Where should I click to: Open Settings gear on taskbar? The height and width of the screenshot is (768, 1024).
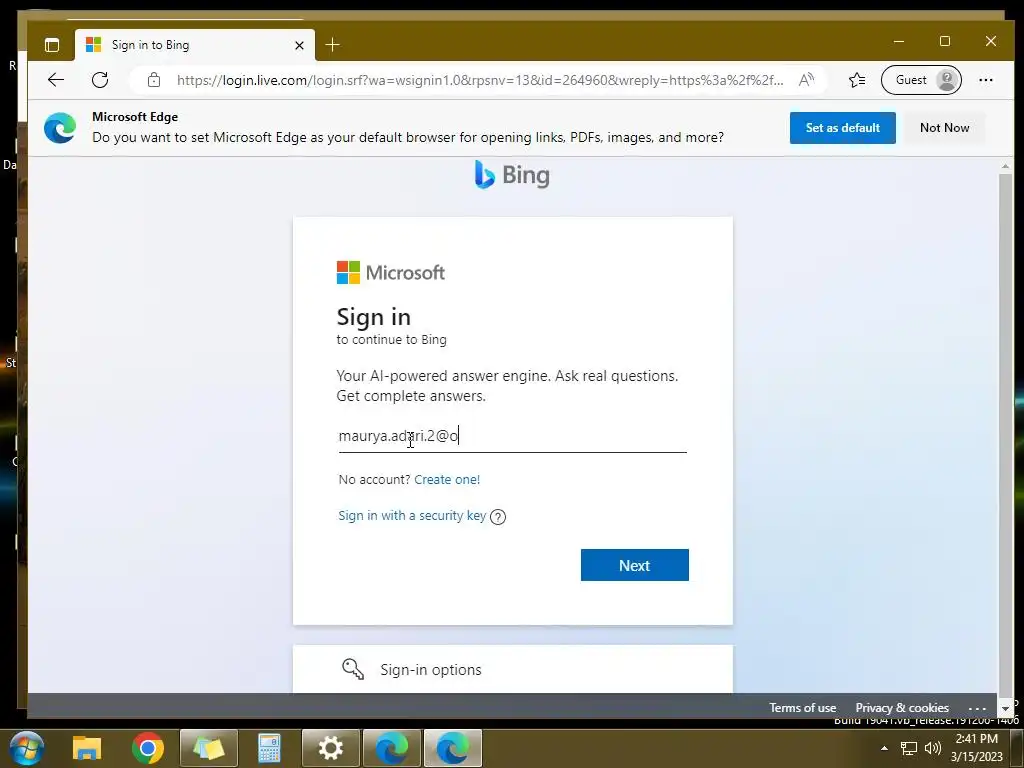[x=330, y=748]
